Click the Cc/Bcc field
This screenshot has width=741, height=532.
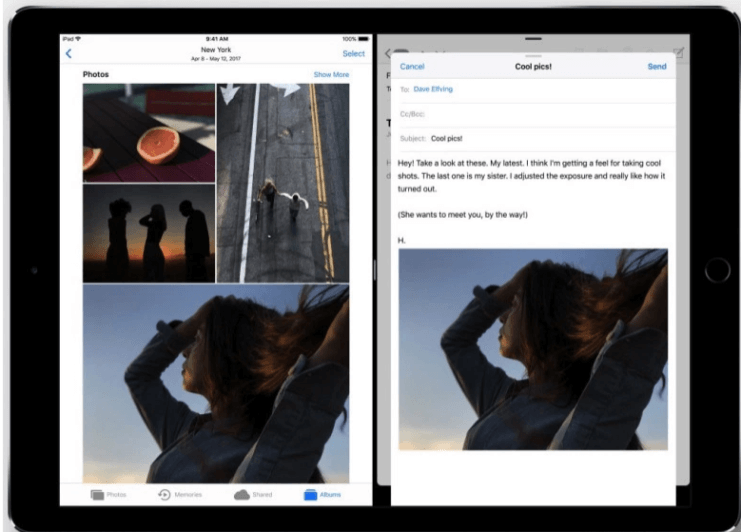point(530,114)
